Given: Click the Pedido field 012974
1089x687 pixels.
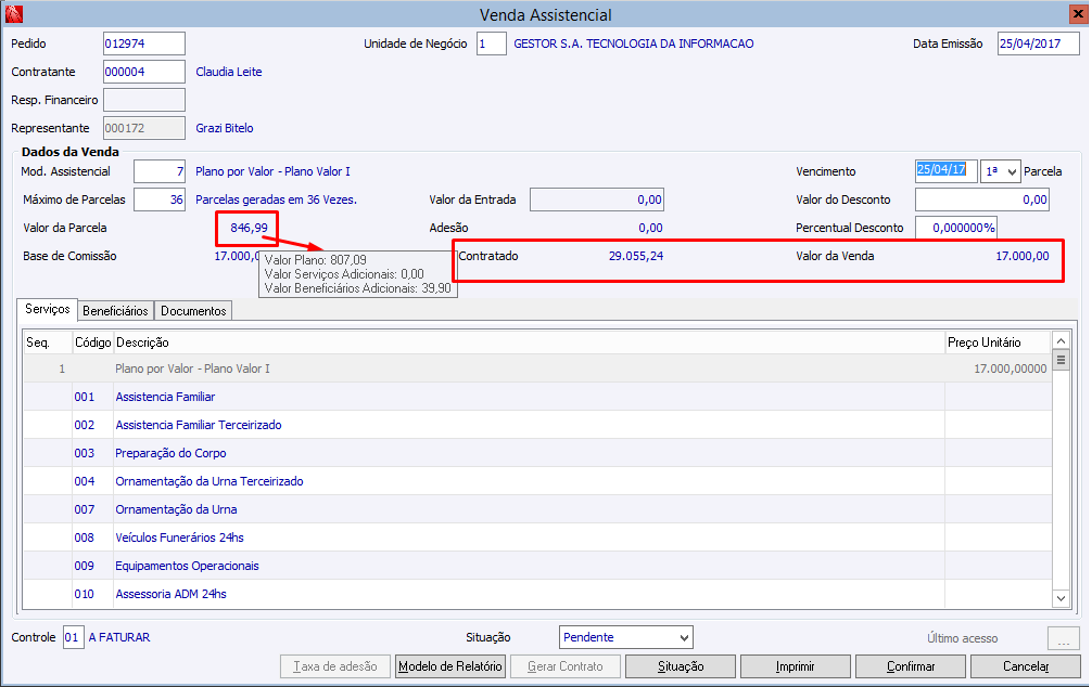Looking at the screenshot, I should (x=144, y=43).
